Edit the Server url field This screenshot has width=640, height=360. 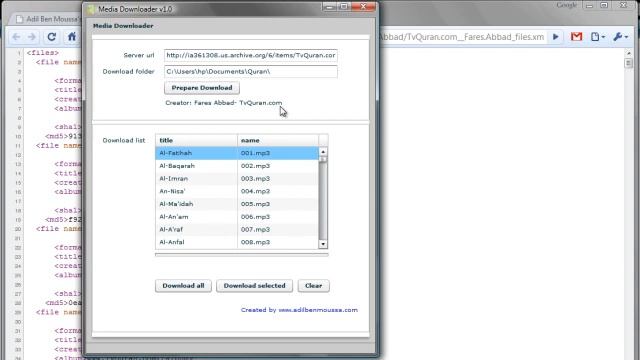click(x=251, y=55)
